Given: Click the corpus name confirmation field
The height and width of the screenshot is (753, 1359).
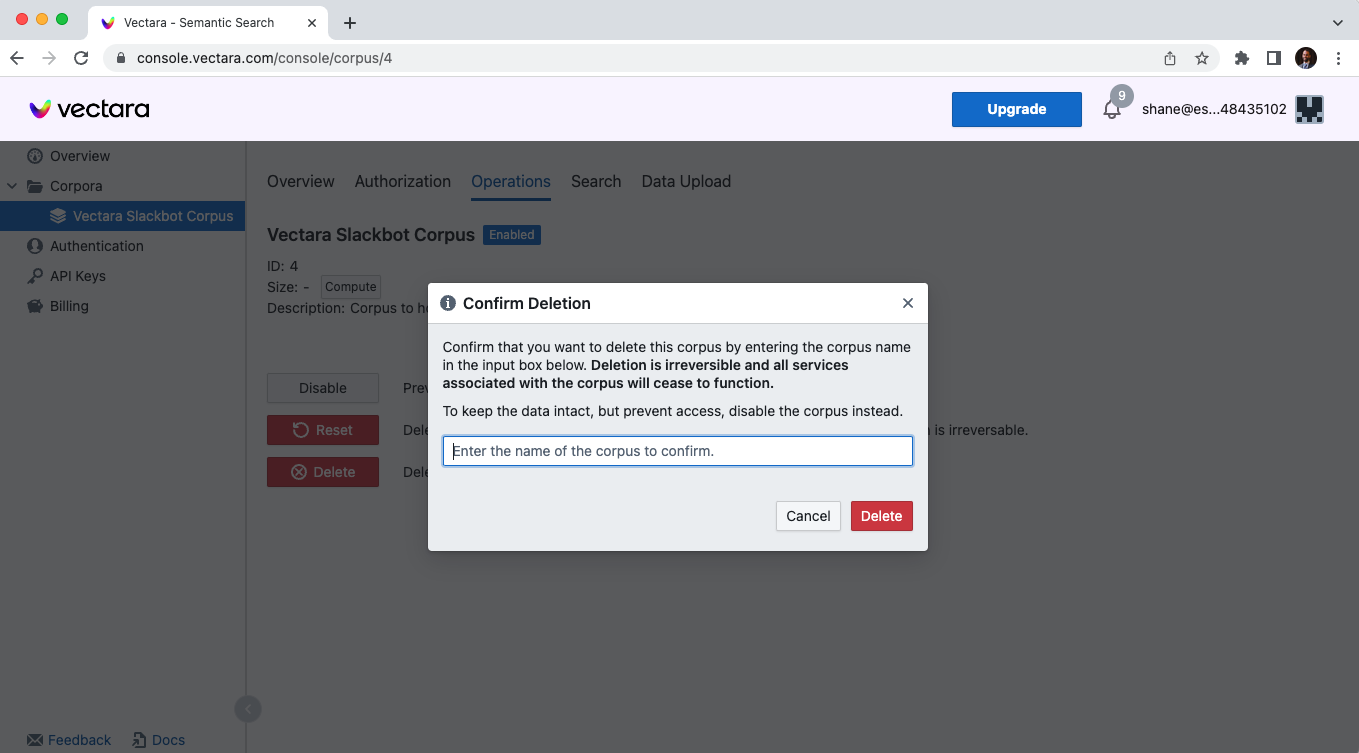Looking at the screenshot, I should click(x=678, y=451).
